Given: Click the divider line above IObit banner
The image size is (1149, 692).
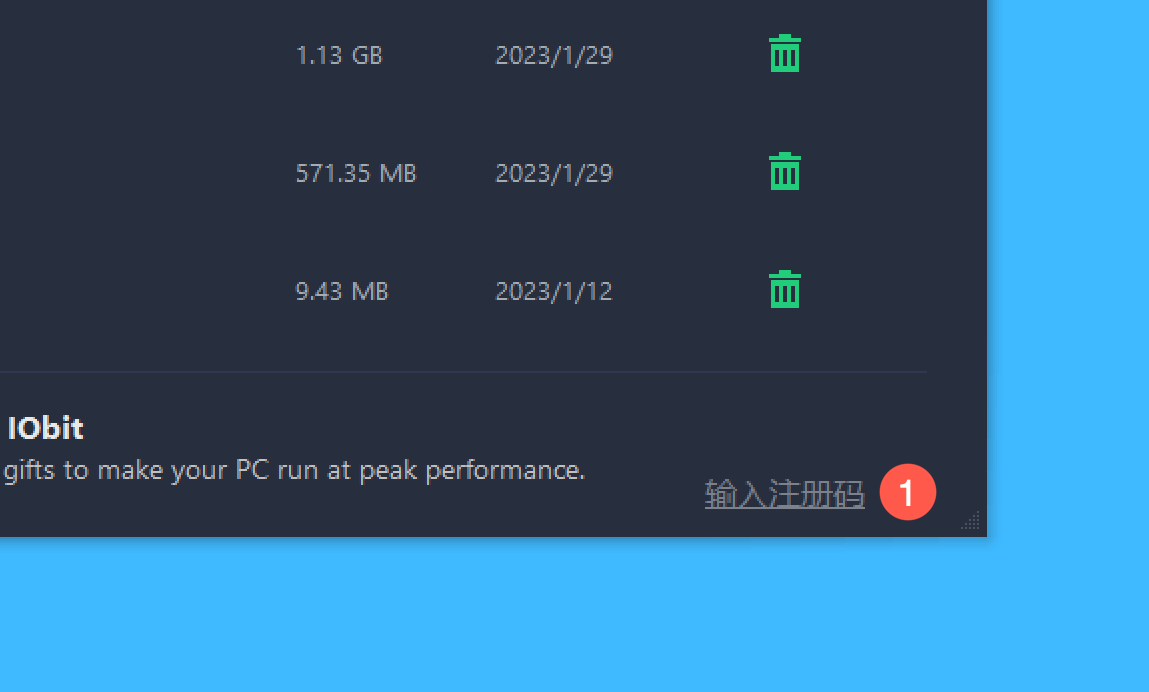Looking at the screenshot, I should [x=463, y=372].
